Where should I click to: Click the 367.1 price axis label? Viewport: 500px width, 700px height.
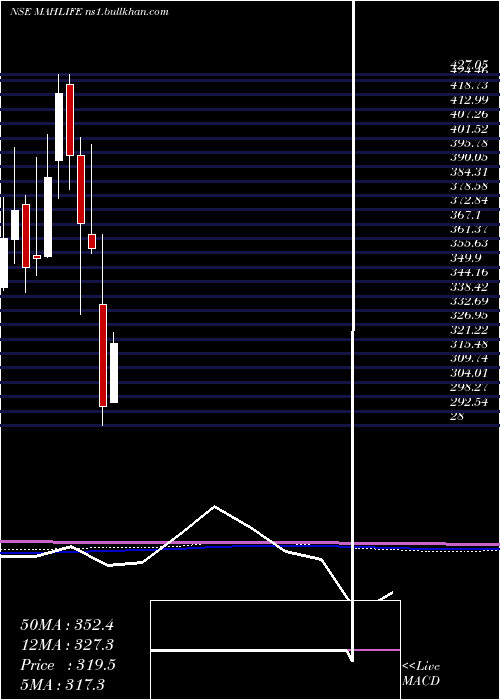point(465,215)
